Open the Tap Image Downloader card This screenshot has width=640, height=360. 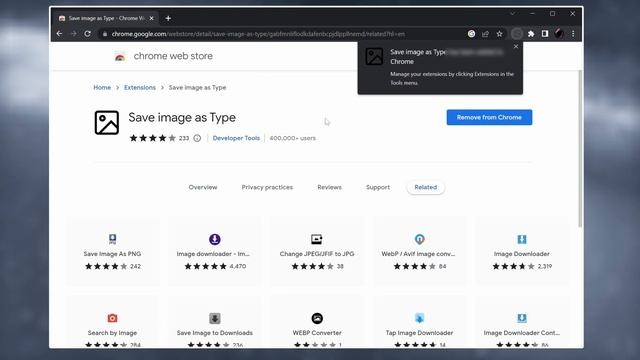pyautogui.click(x=419, y=322)
